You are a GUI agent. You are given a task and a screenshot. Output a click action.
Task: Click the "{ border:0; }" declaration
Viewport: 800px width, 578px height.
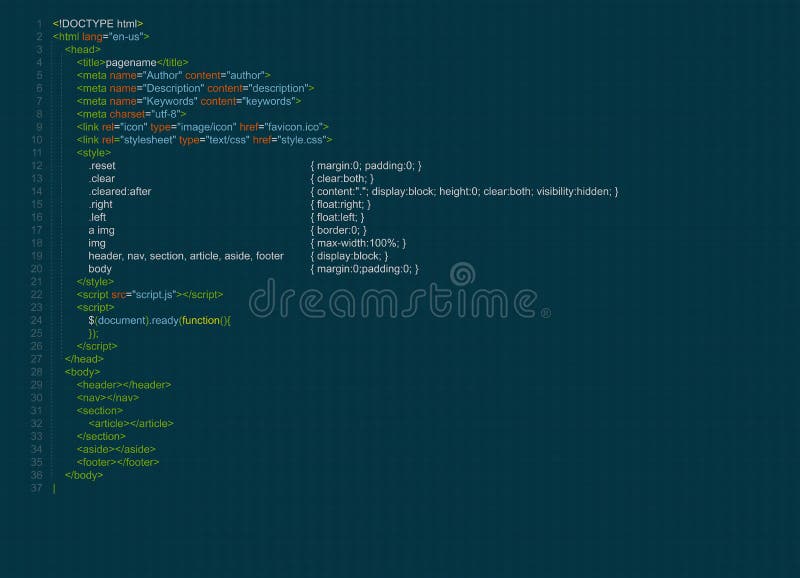(x=338, y=231)
